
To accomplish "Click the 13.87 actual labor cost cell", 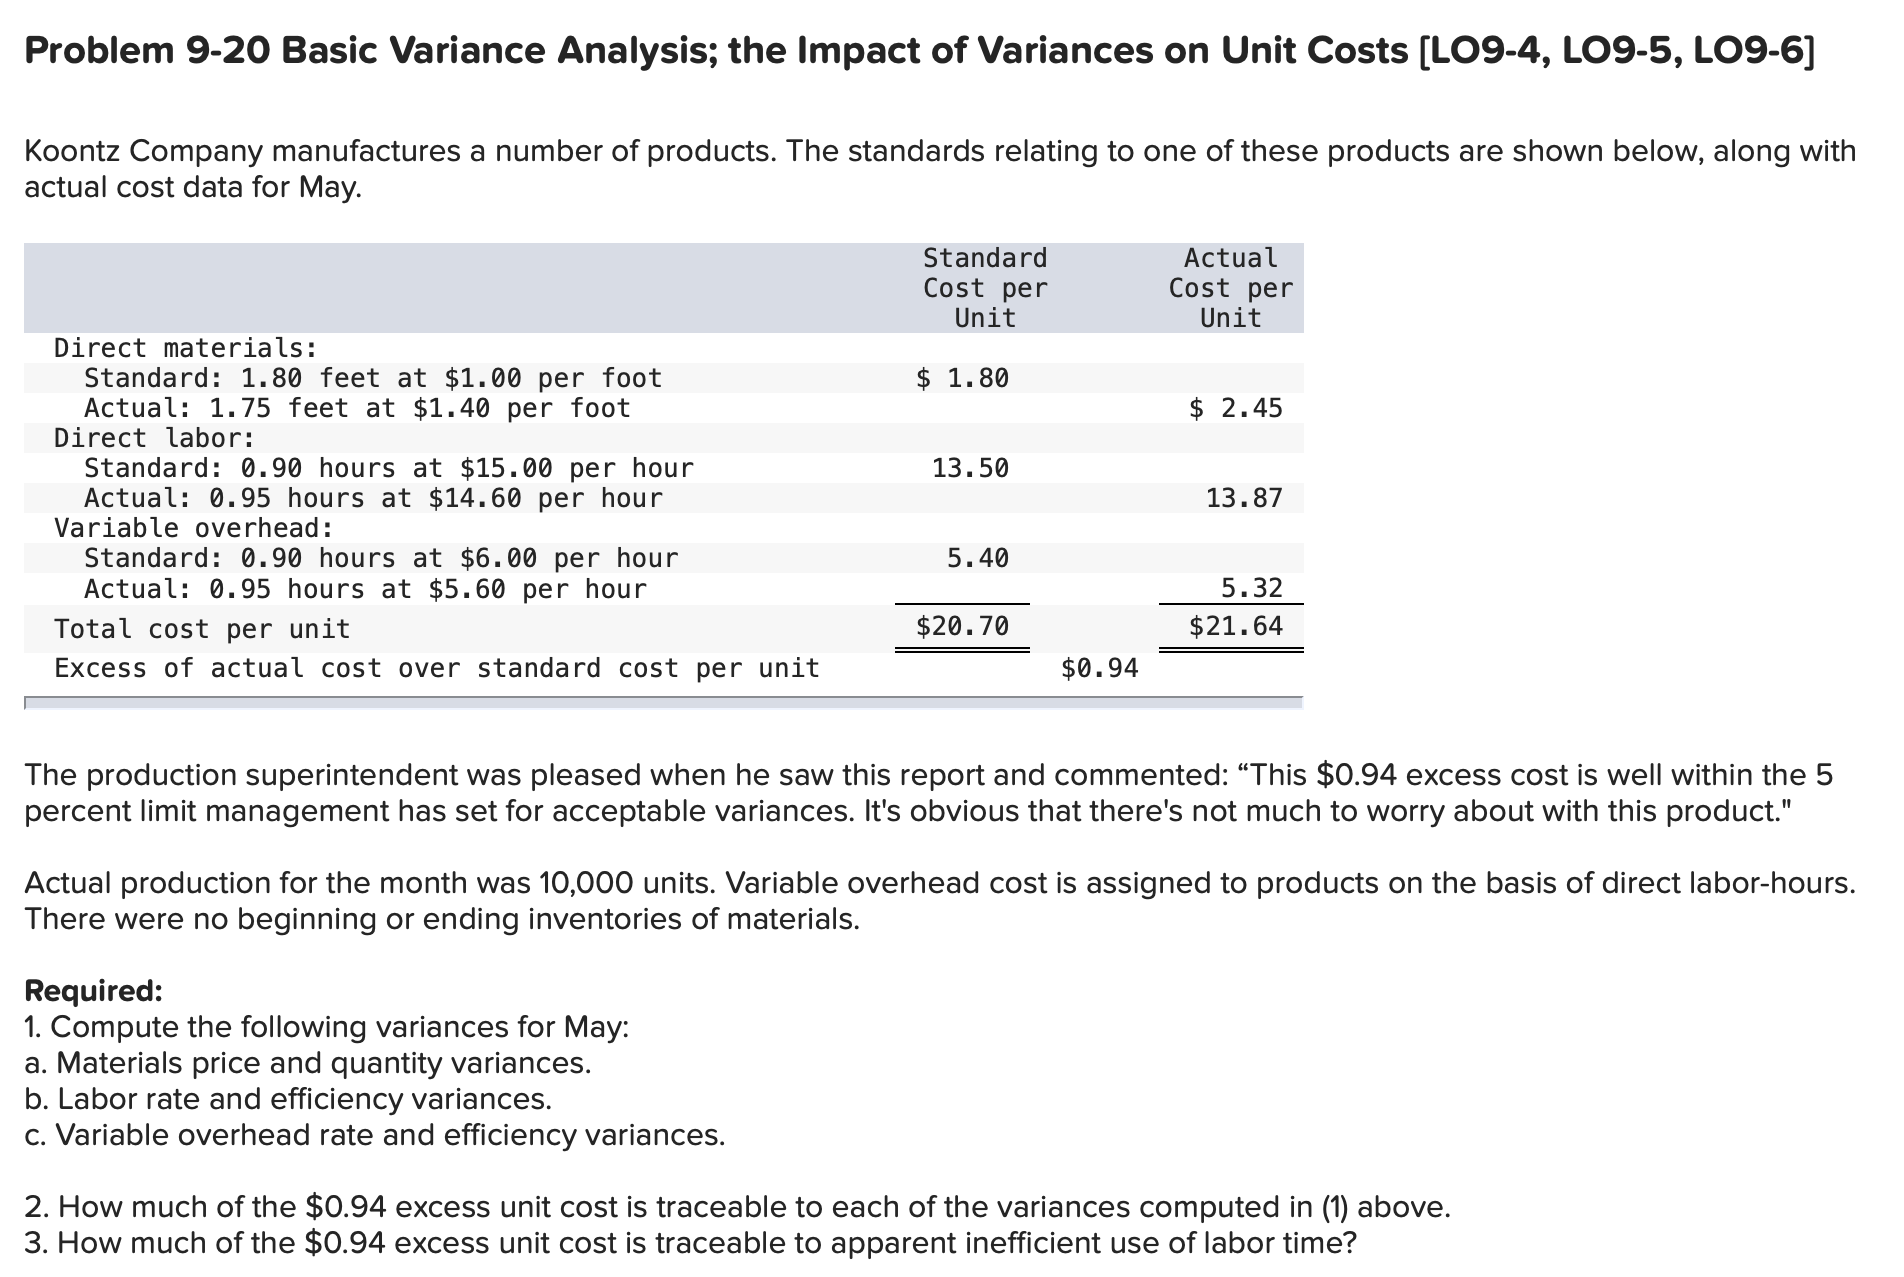I will pos(1245,497).
